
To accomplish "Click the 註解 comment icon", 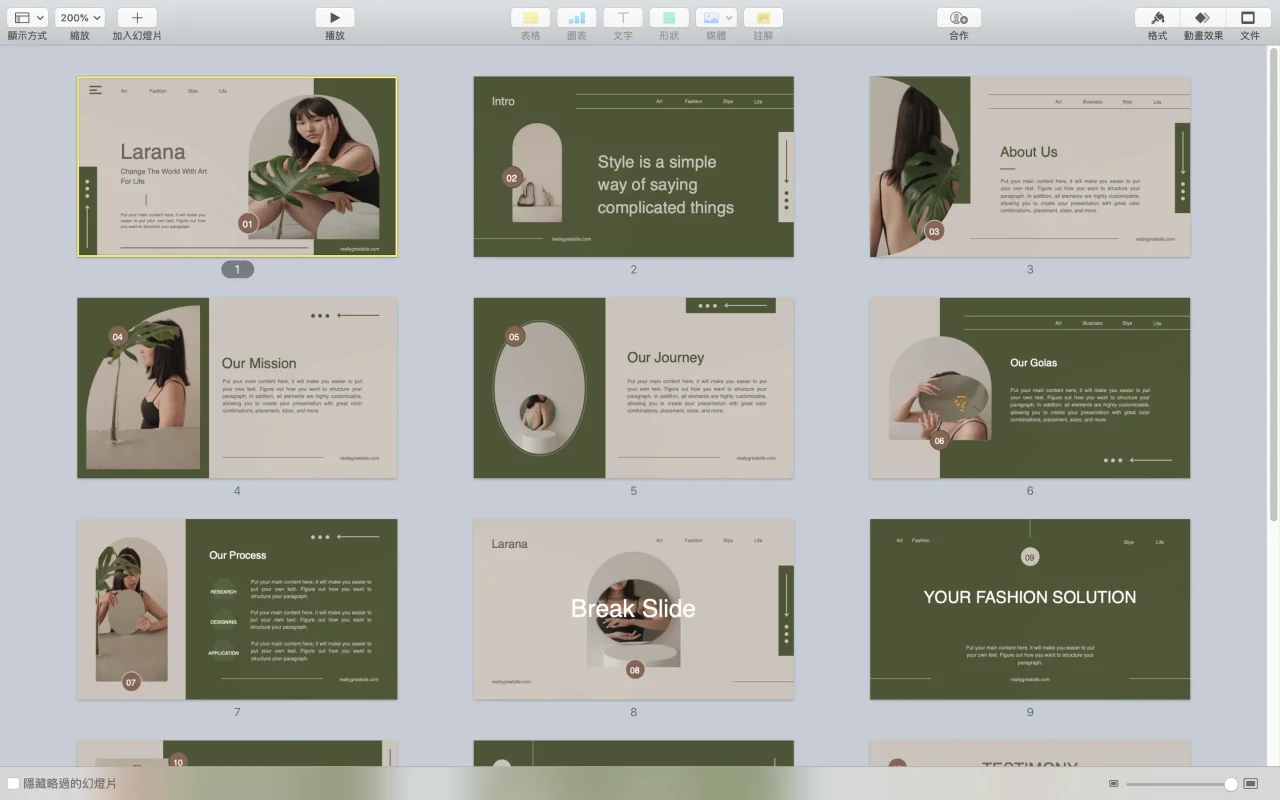I will [763, 18].
